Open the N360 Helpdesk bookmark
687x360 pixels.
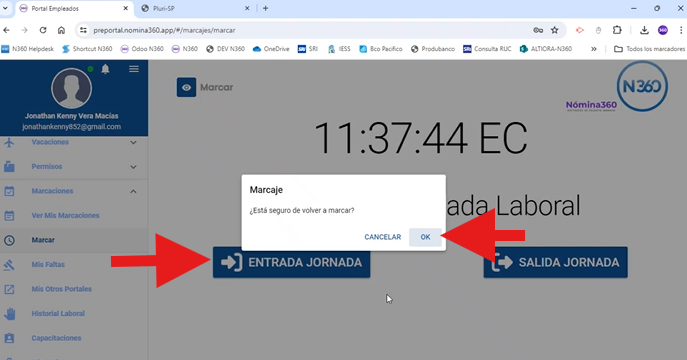28,49
